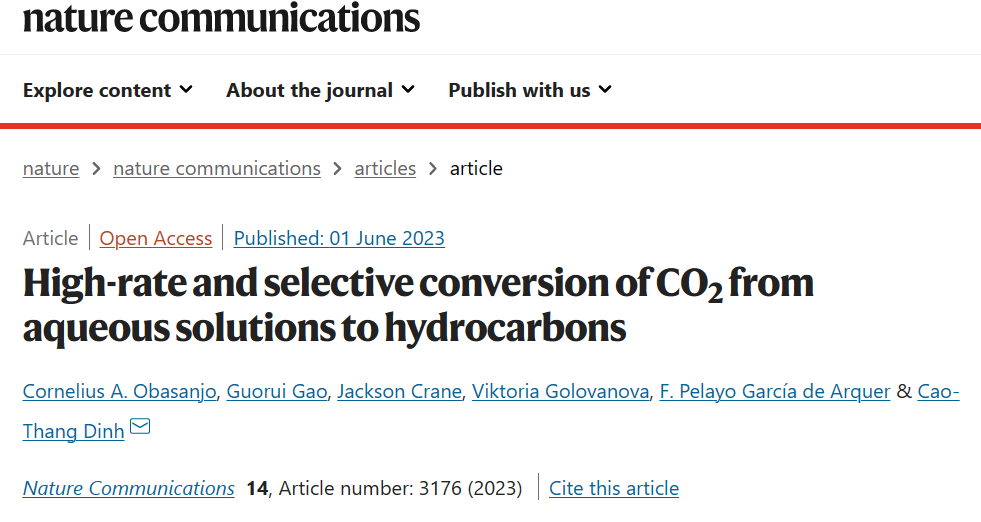
Task: Expand the About the journal menu
Action: 320,90
